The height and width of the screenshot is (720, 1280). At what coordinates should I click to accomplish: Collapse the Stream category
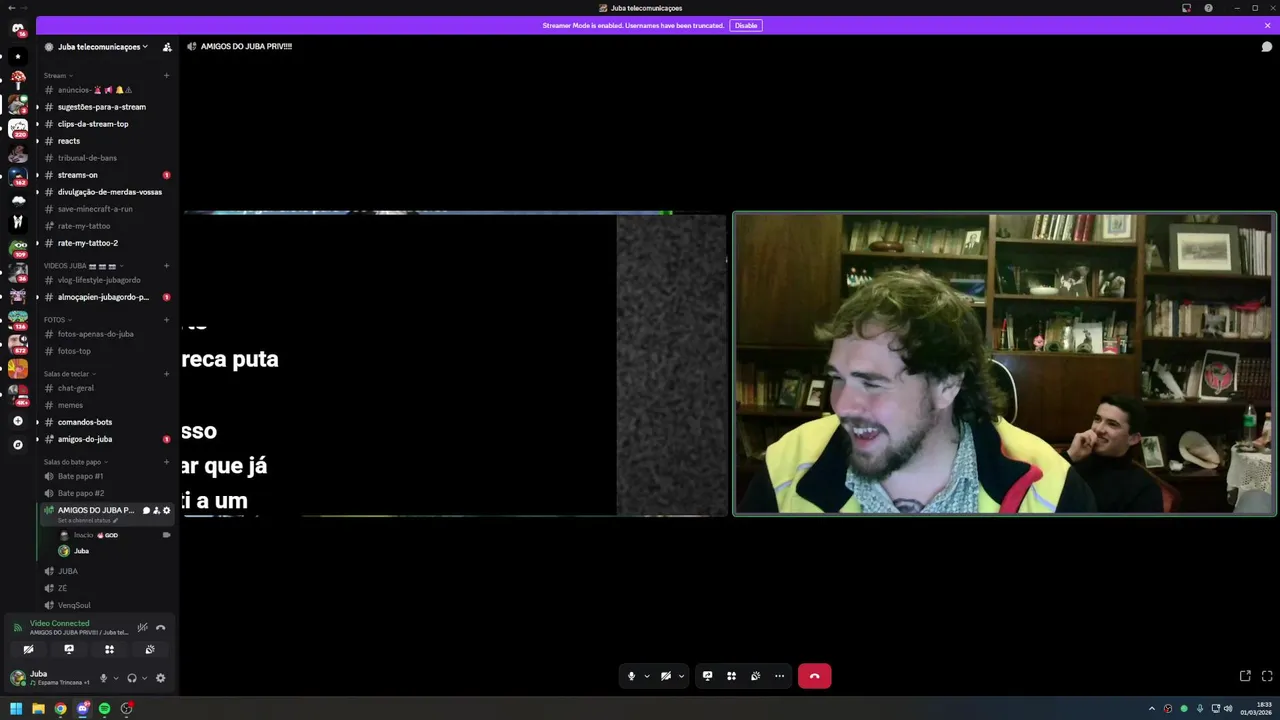57,75
